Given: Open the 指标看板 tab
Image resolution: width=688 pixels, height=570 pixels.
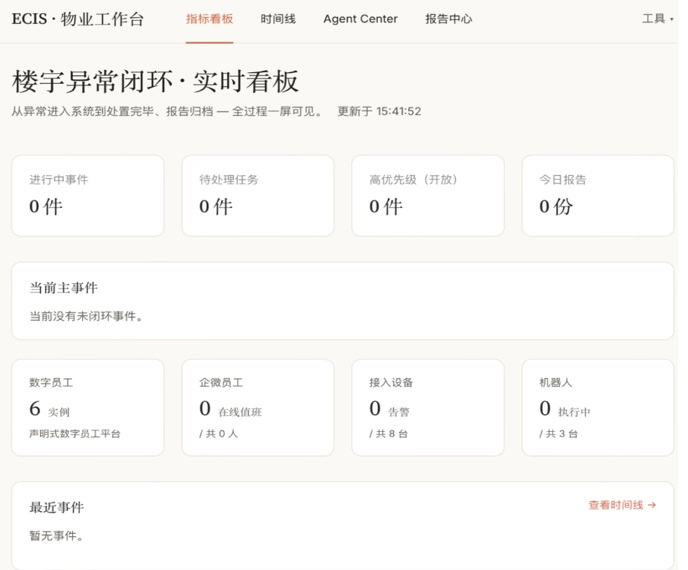Looking at the screenshot, I should click(x=209, y=19).
